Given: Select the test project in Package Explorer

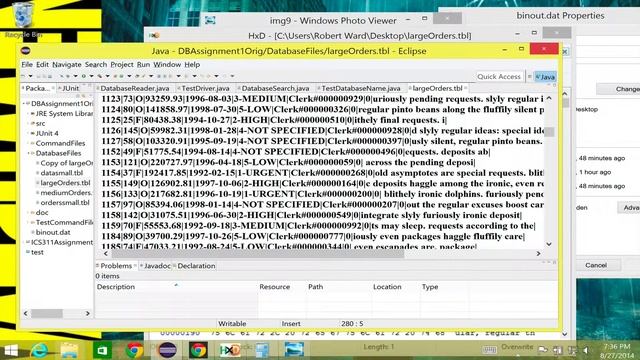Looking at the screenshot, I should pos(37,252).
